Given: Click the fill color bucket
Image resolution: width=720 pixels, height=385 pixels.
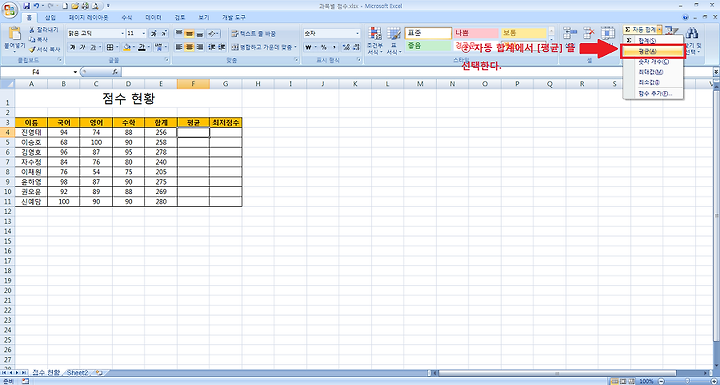Looking at the screenshot, I should (x=127, y=47).
